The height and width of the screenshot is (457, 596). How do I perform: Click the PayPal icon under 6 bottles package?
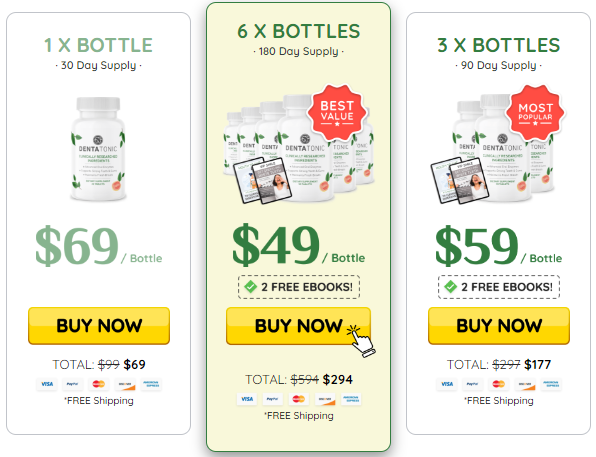(273, 399)
